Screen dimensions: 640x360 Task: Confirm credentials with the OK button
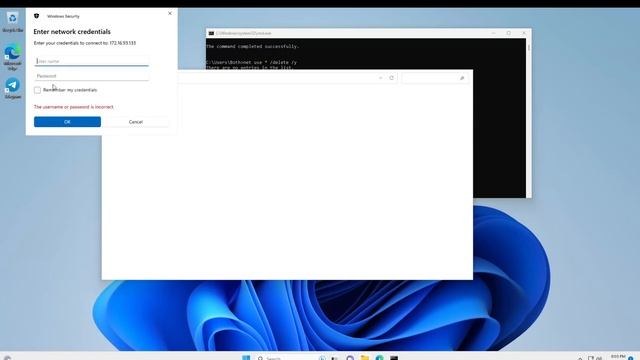(67, 122)
